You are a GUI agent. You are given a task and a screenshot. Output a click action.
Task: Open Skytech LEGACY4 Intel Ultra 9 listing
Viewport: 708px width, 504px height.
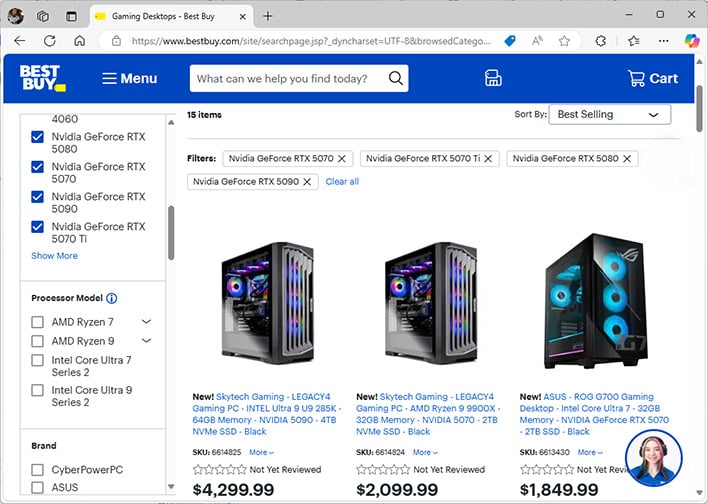(266, 414)
